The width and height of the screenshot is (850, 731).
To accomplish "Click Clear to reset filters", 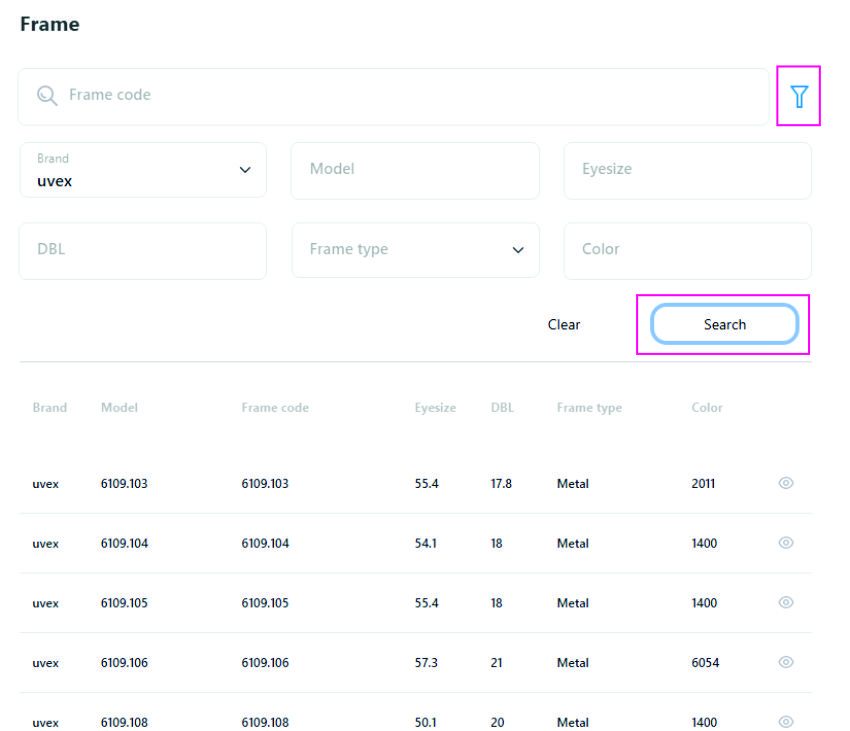I will pyautogui.click(x=564, y=325).
